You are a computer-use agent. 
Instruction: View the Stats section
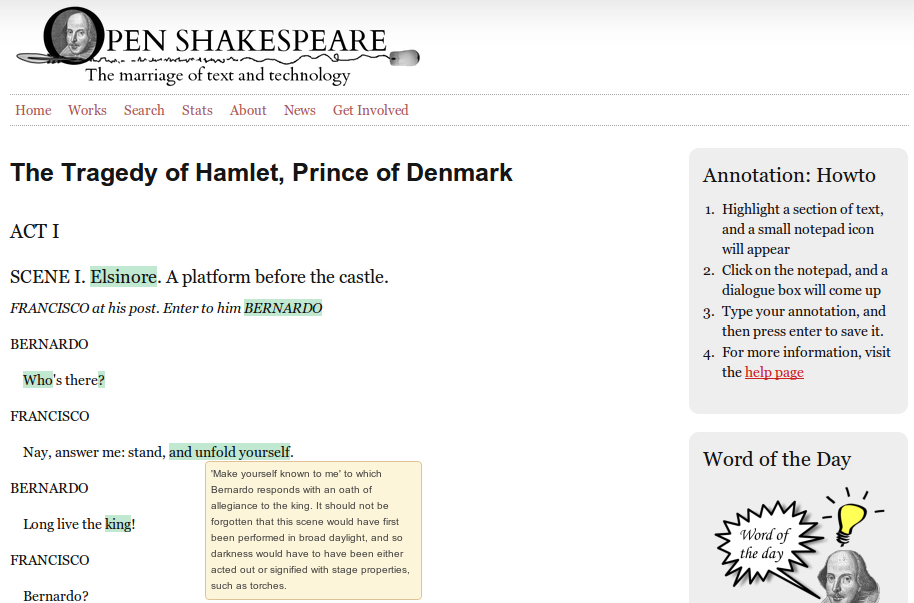pyautogui.click(x=197, y=110)
